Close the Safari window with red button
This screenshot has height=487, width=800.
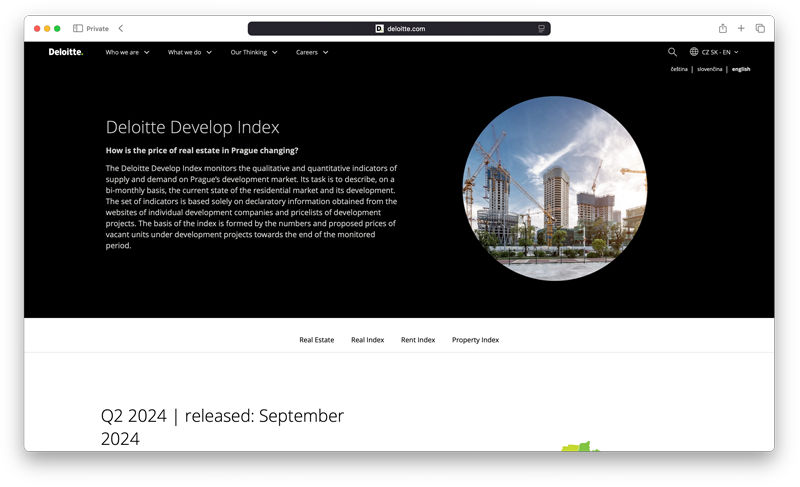(37, 29)
